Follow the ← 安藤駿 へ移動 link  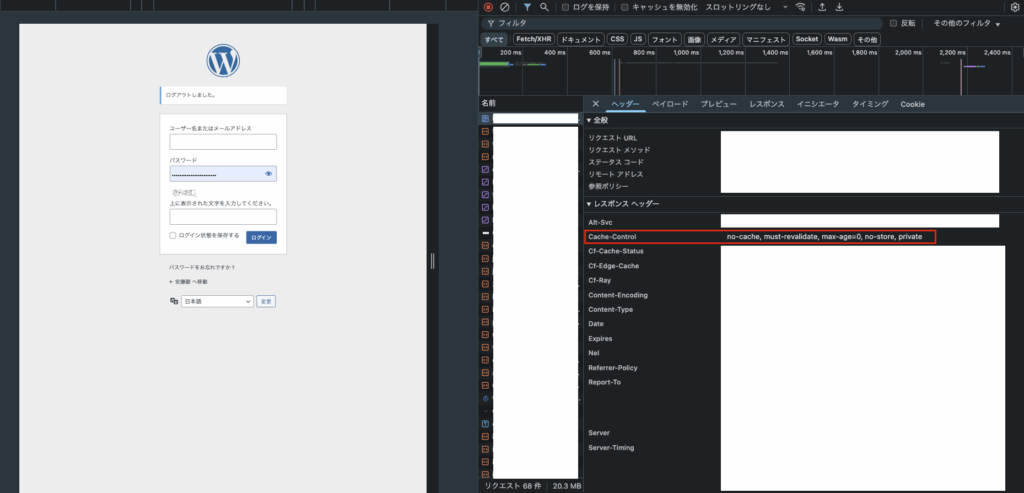pos(188,282)
